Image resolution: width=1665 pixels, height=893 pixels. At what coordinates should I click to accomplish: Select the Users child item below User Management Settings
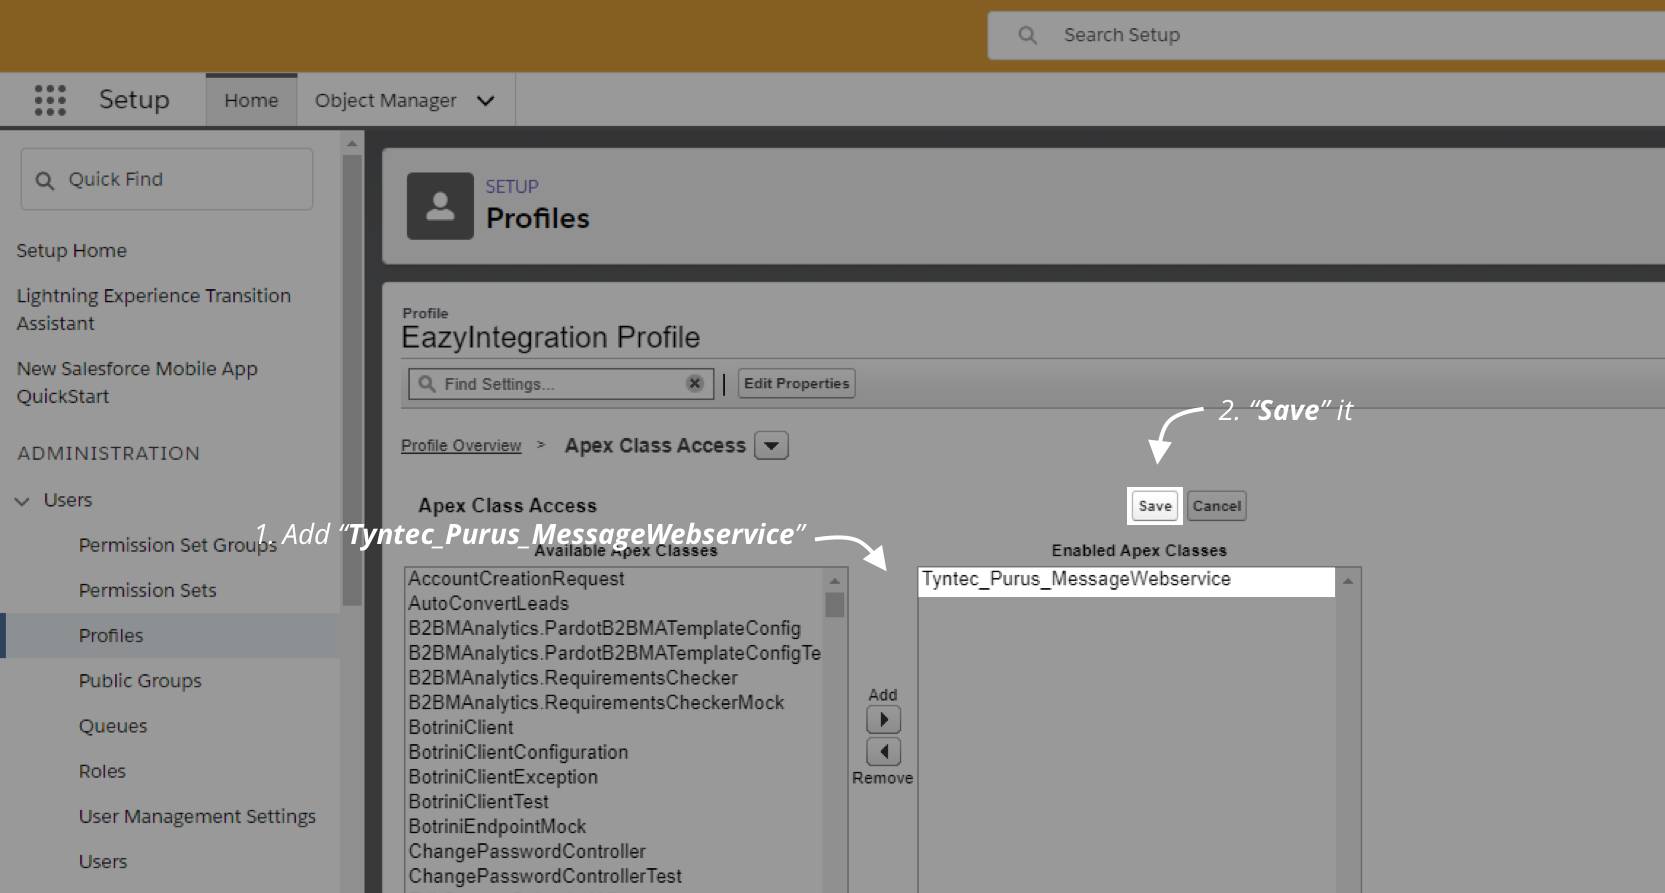click(103, 862)
